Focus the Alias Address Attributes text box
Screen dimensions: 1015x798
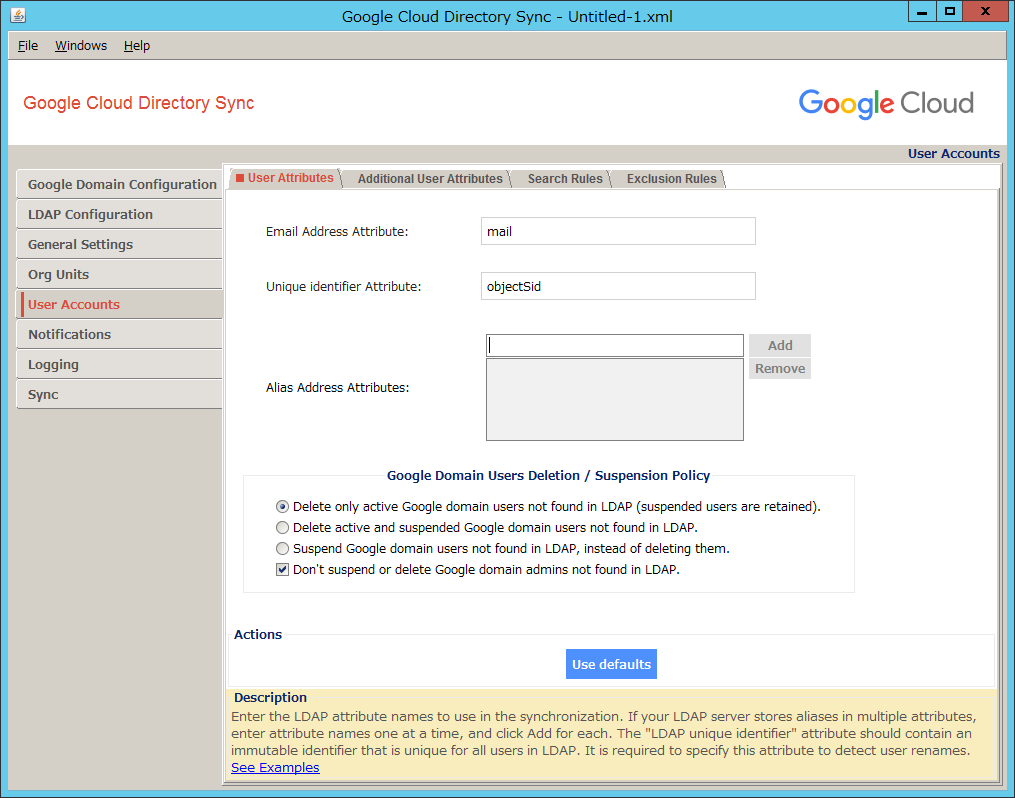tap(614, 346)
